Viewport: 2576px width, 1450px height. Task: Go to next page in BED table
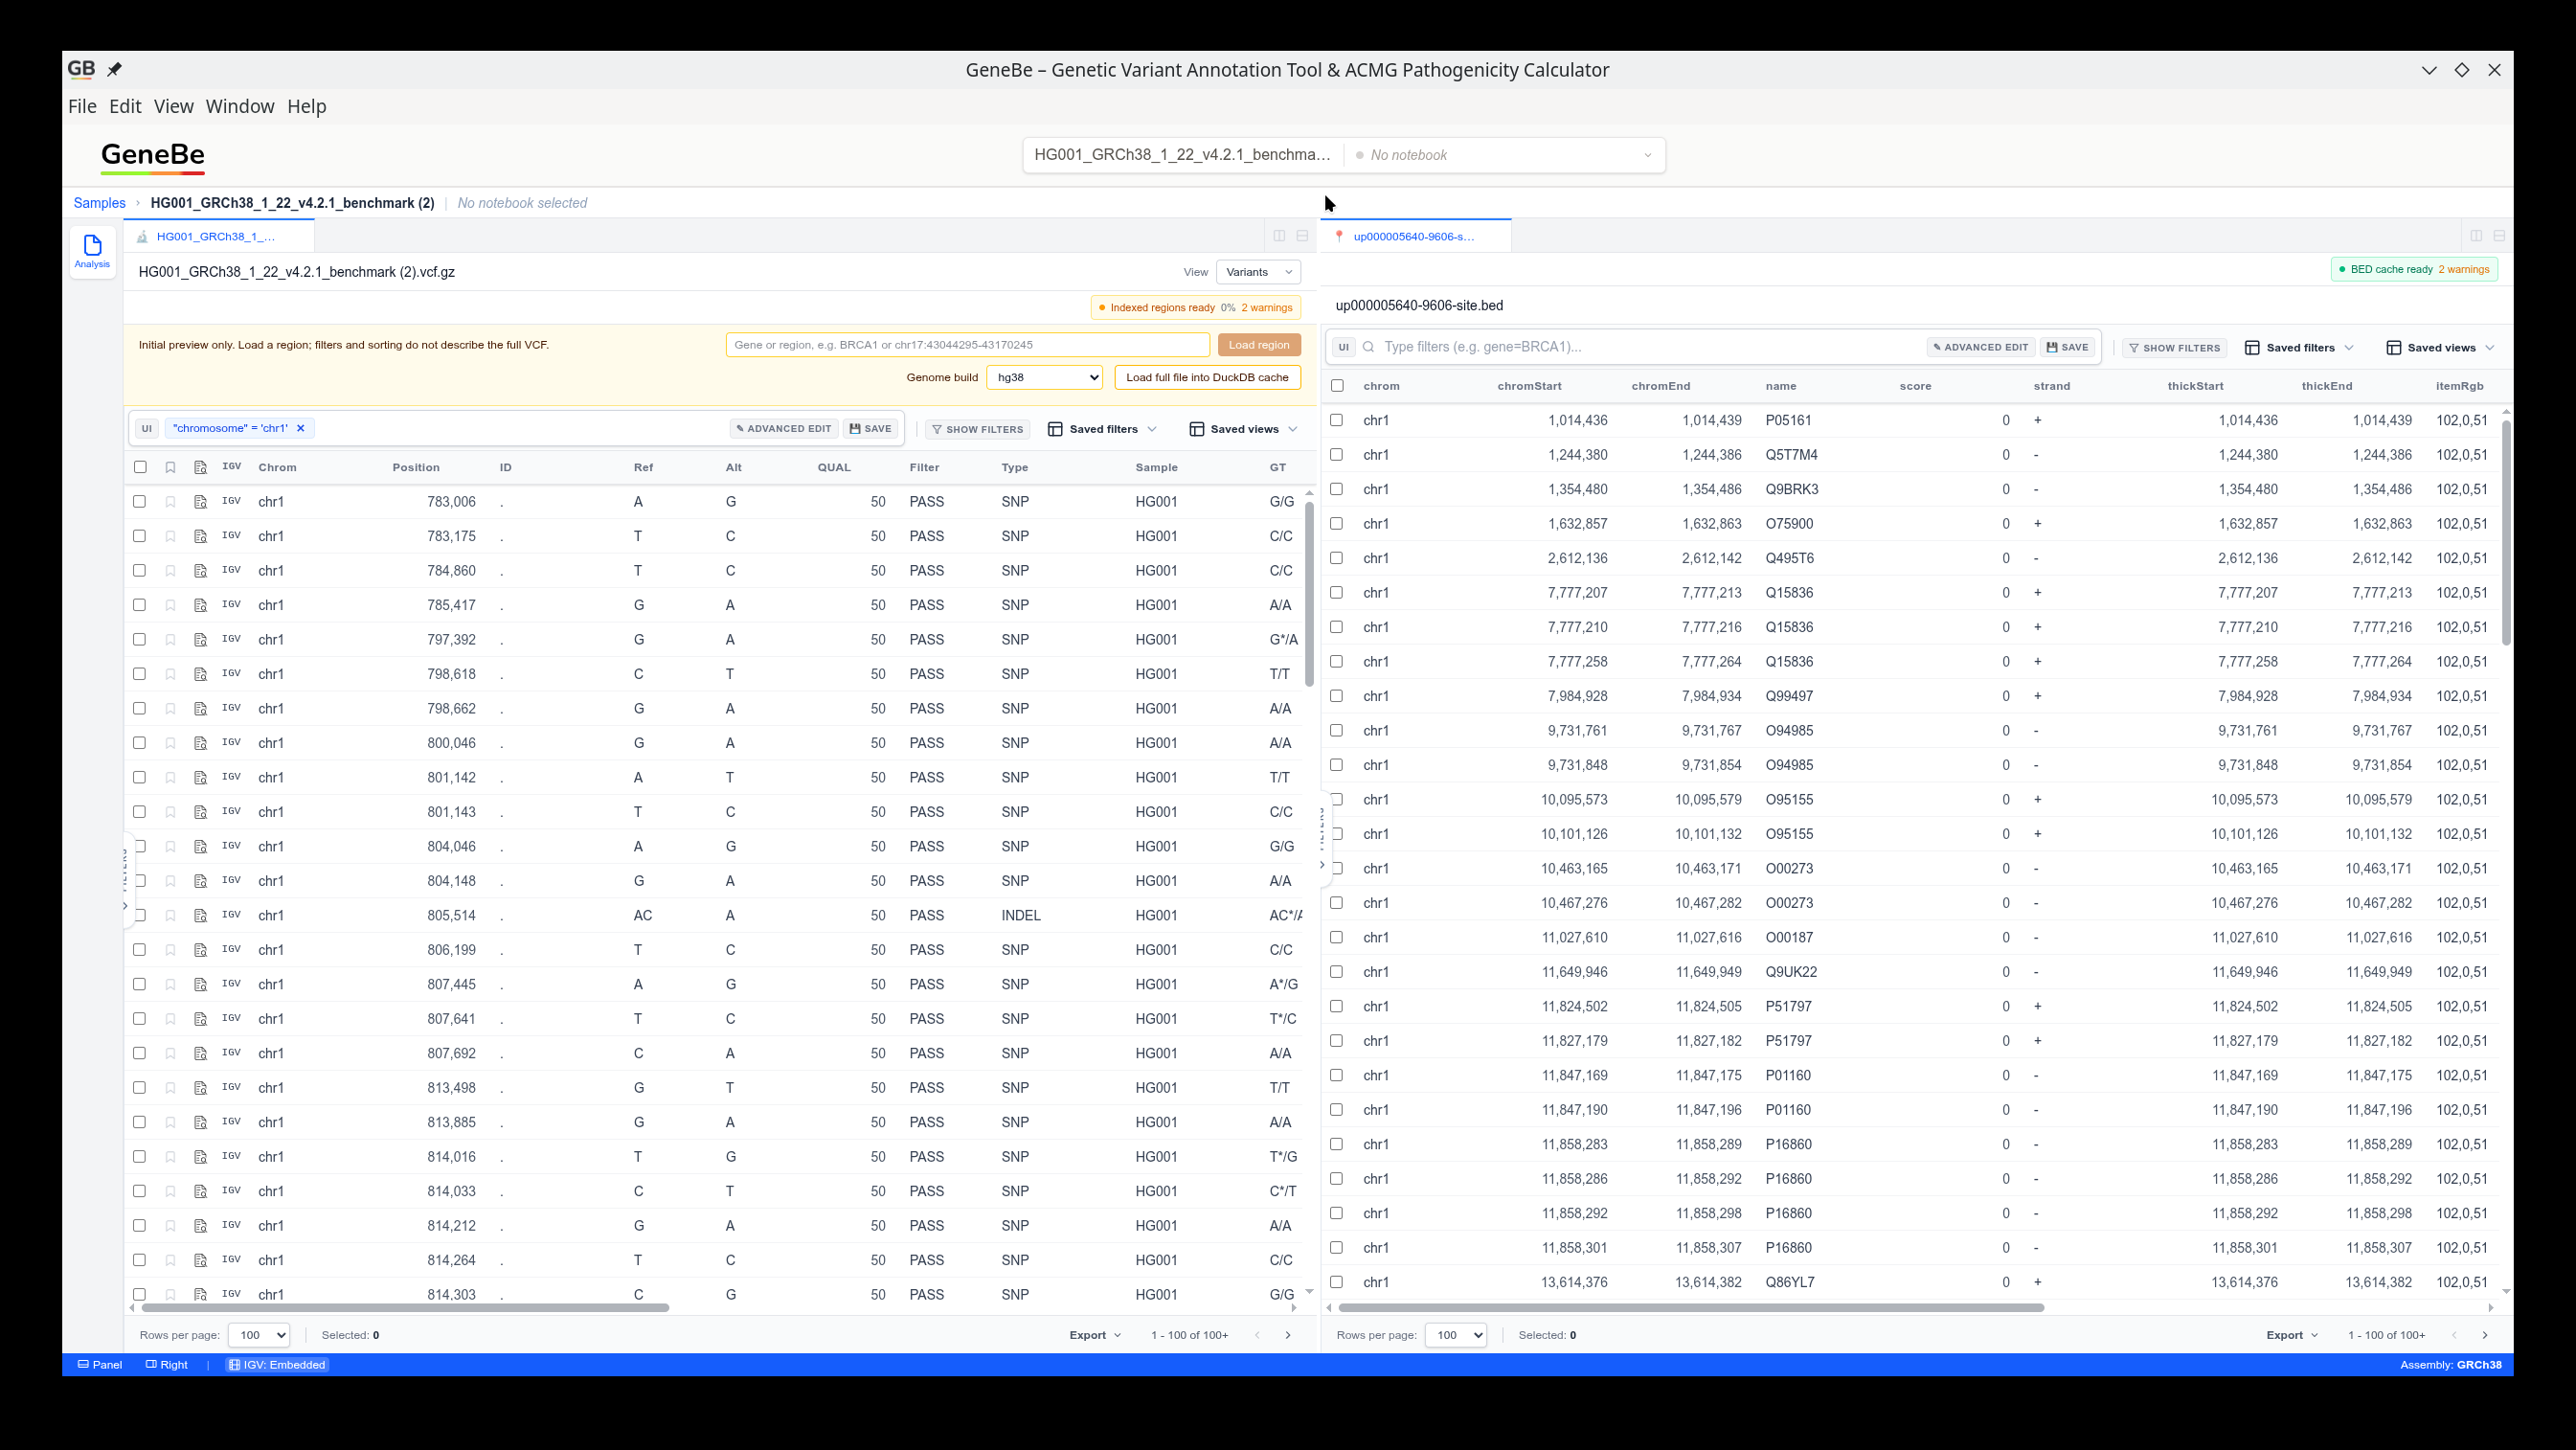tap(2485, 1335)
